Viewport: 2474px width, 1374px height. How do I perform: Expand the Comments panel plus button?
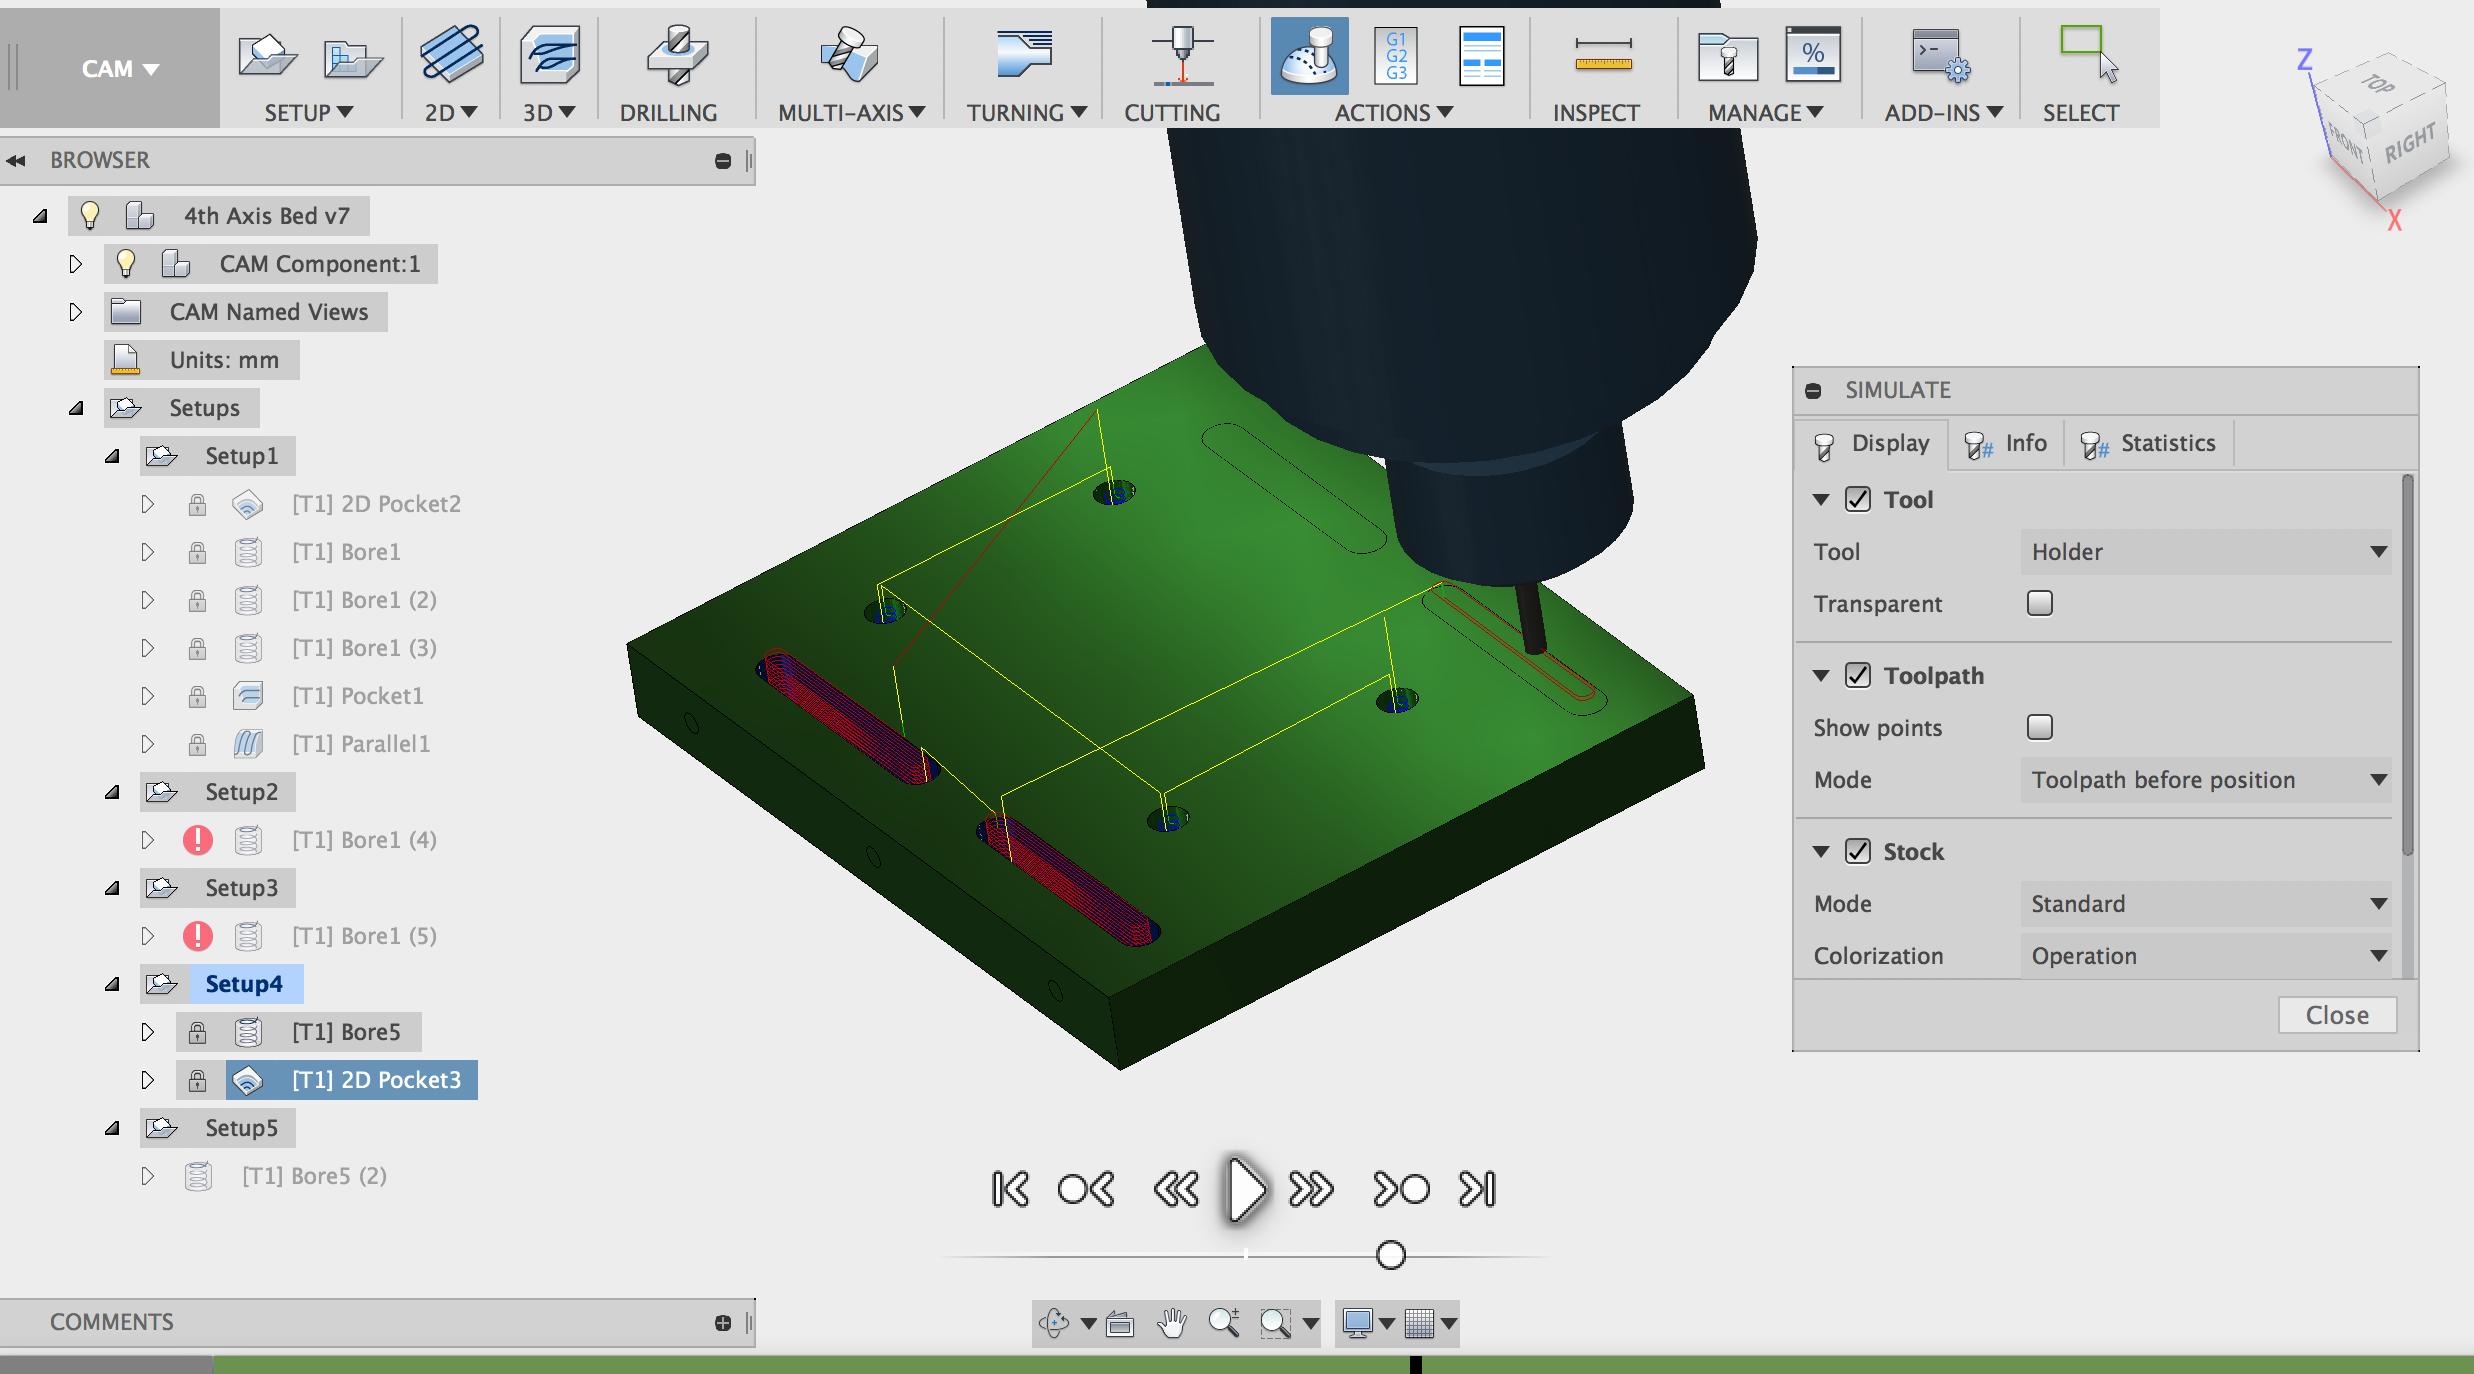tap(723, 1323)
